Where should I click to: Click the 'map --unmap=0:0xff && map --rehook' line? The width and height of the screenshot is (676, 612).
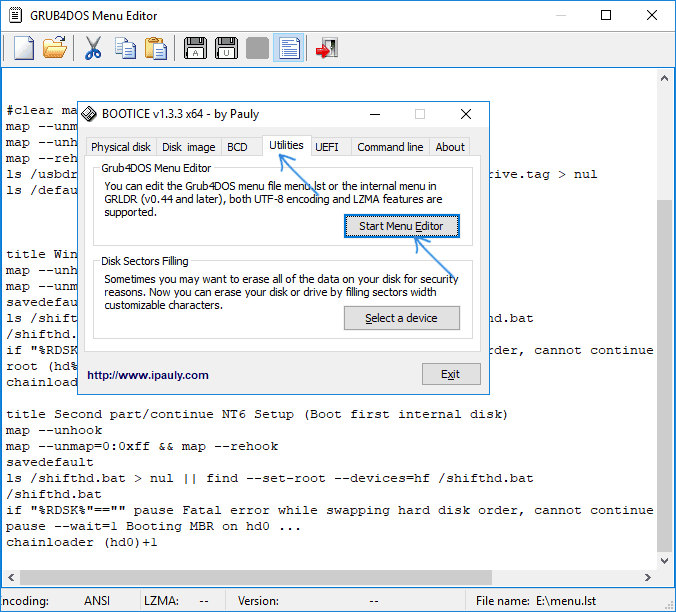pos(142,447)
